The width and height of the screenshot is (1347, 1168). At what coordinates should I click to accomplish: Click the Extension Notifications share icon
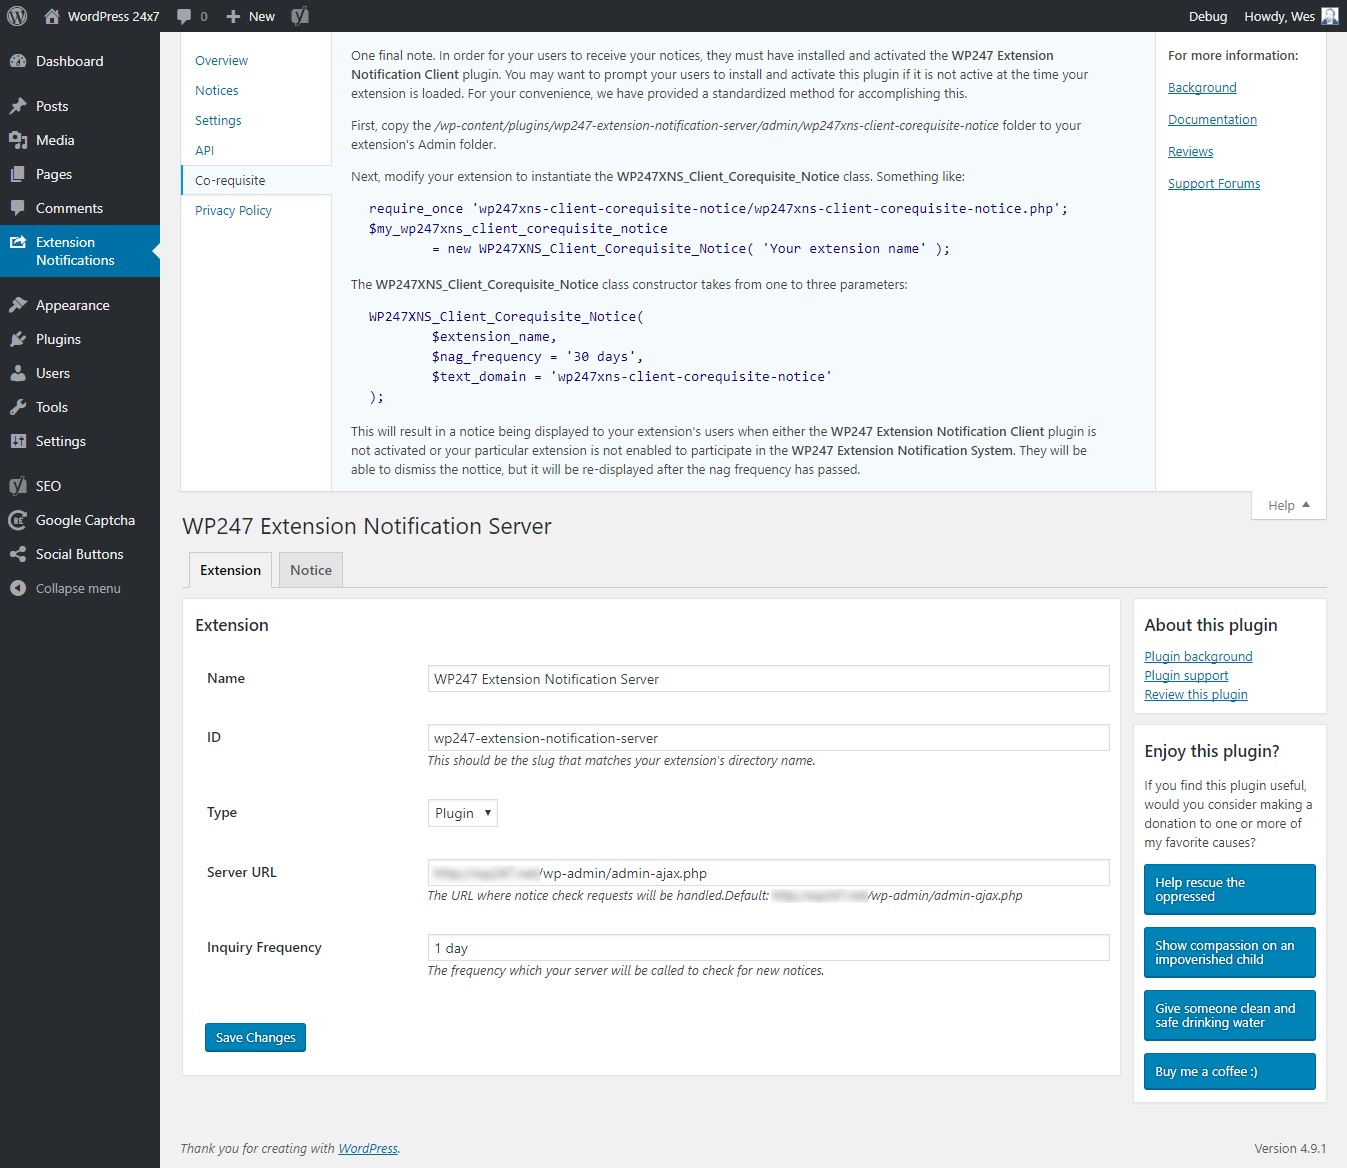tap(18, 242)
